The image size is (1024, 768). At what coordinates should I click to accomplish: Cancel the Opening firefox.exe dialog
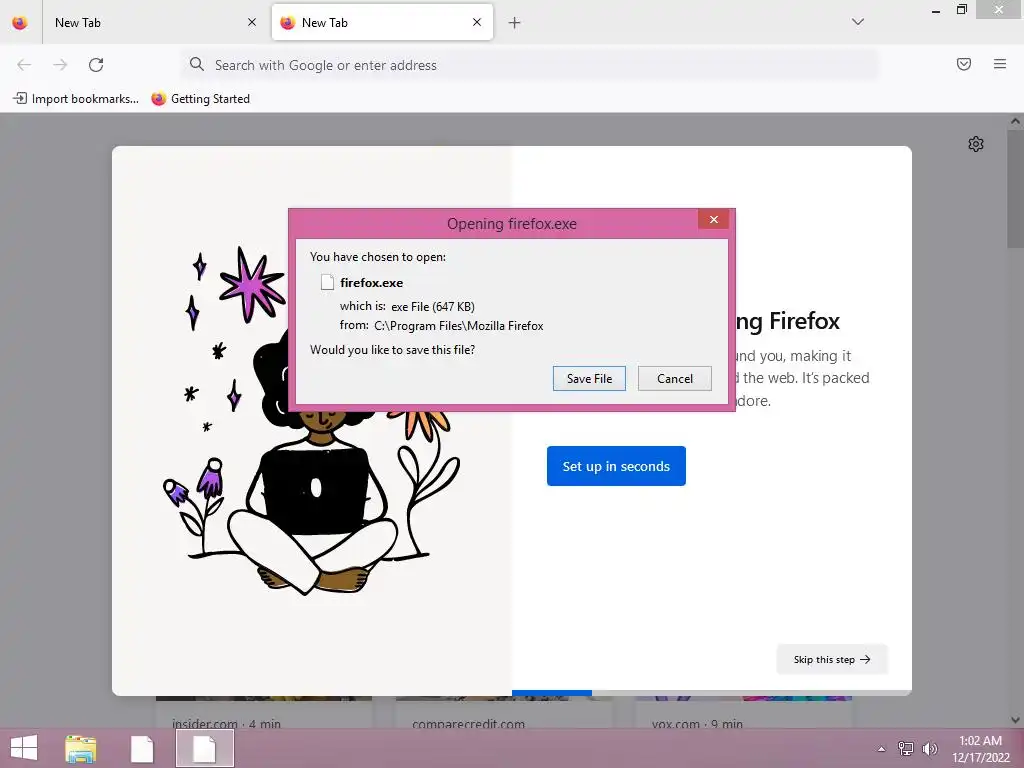coord(675,379)
